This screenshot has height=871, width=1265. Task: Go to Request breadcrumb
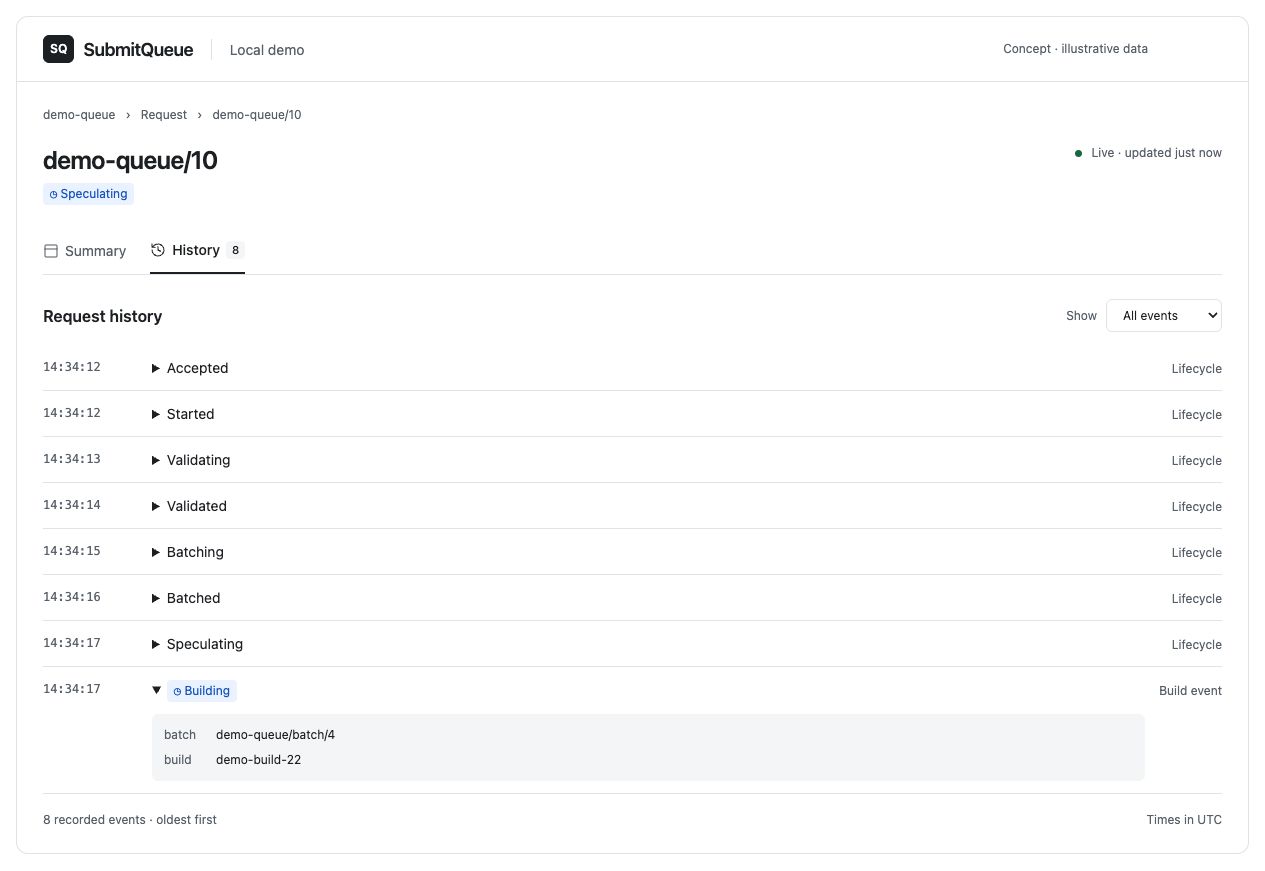164,115
